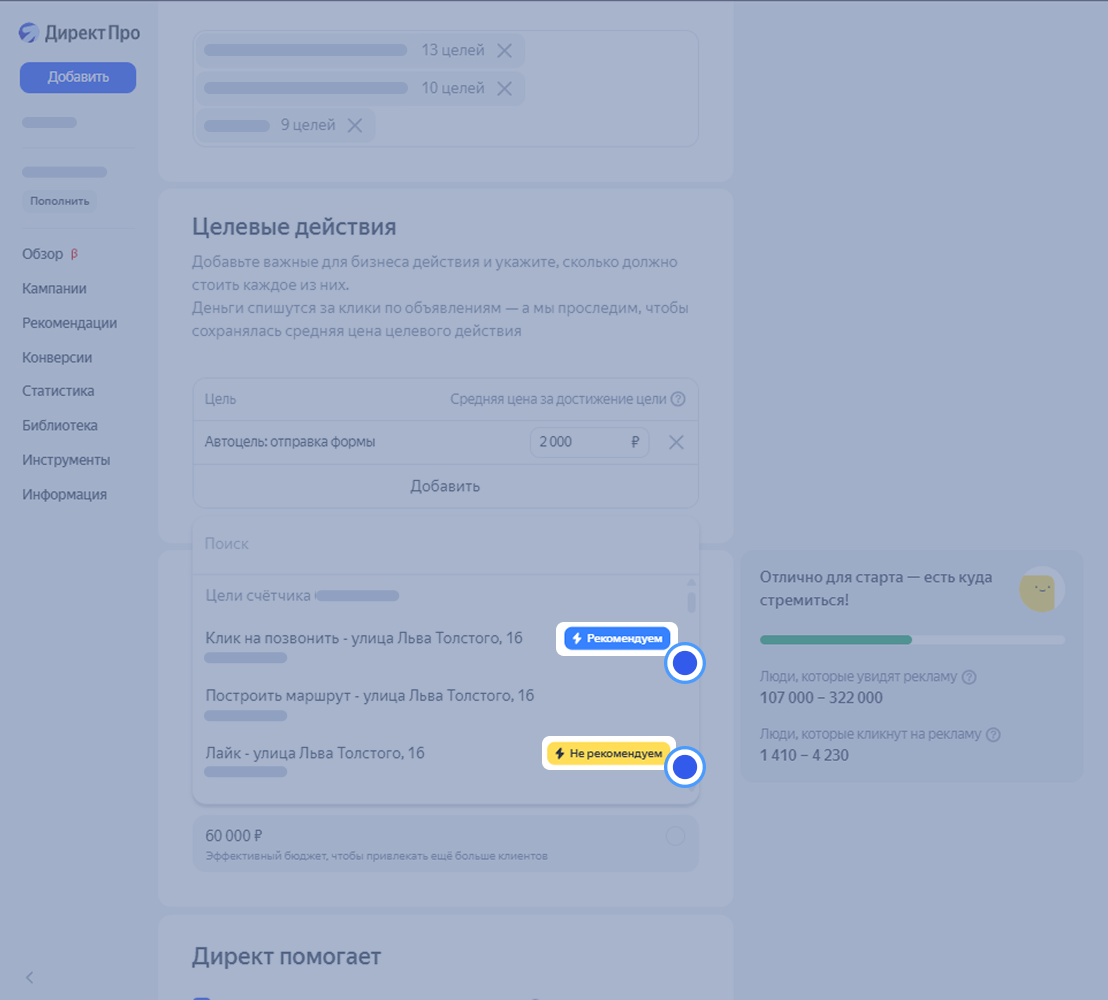1108x1000 pixels.
Task: Click the Не рекомендуем badge
Action: [x=609, y=754]
